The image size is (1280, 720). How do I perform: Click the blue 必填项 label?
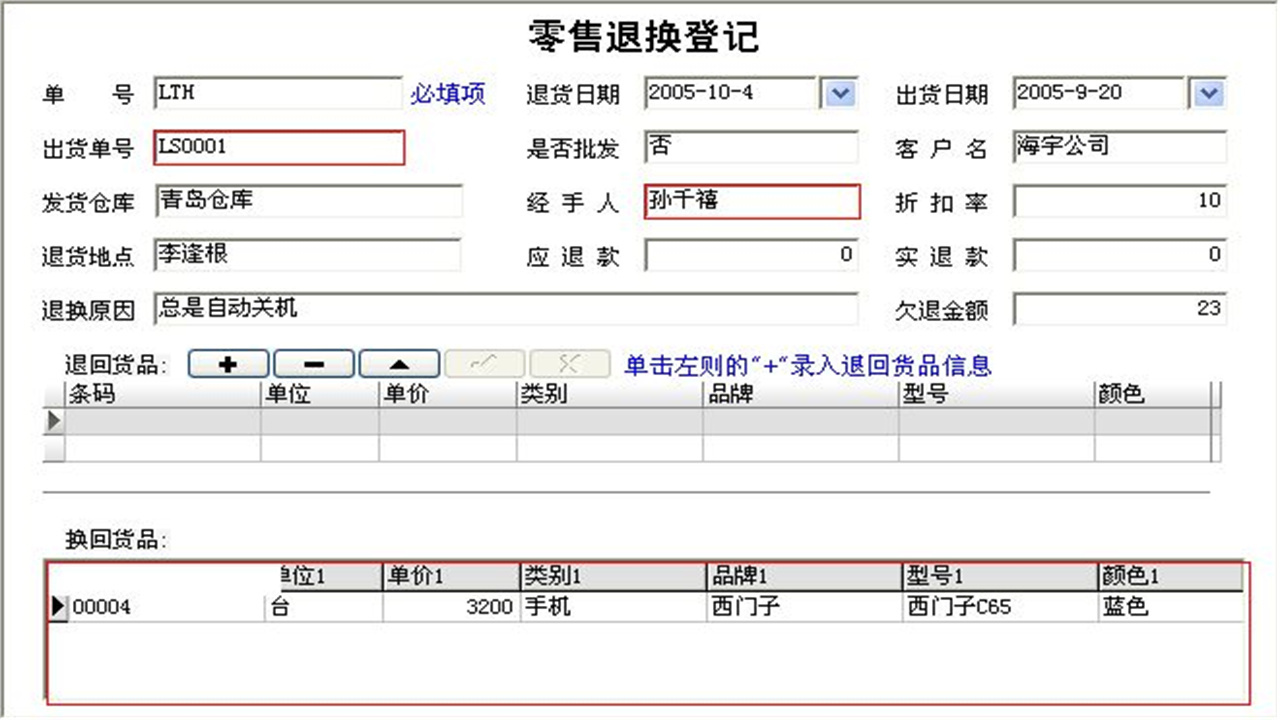point(446,93)
